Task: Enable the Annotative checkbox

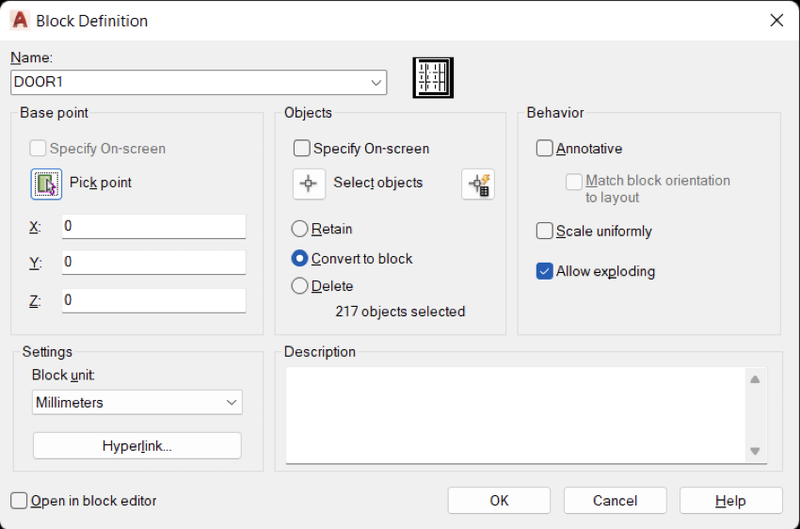Action: (x=544, y=148)
